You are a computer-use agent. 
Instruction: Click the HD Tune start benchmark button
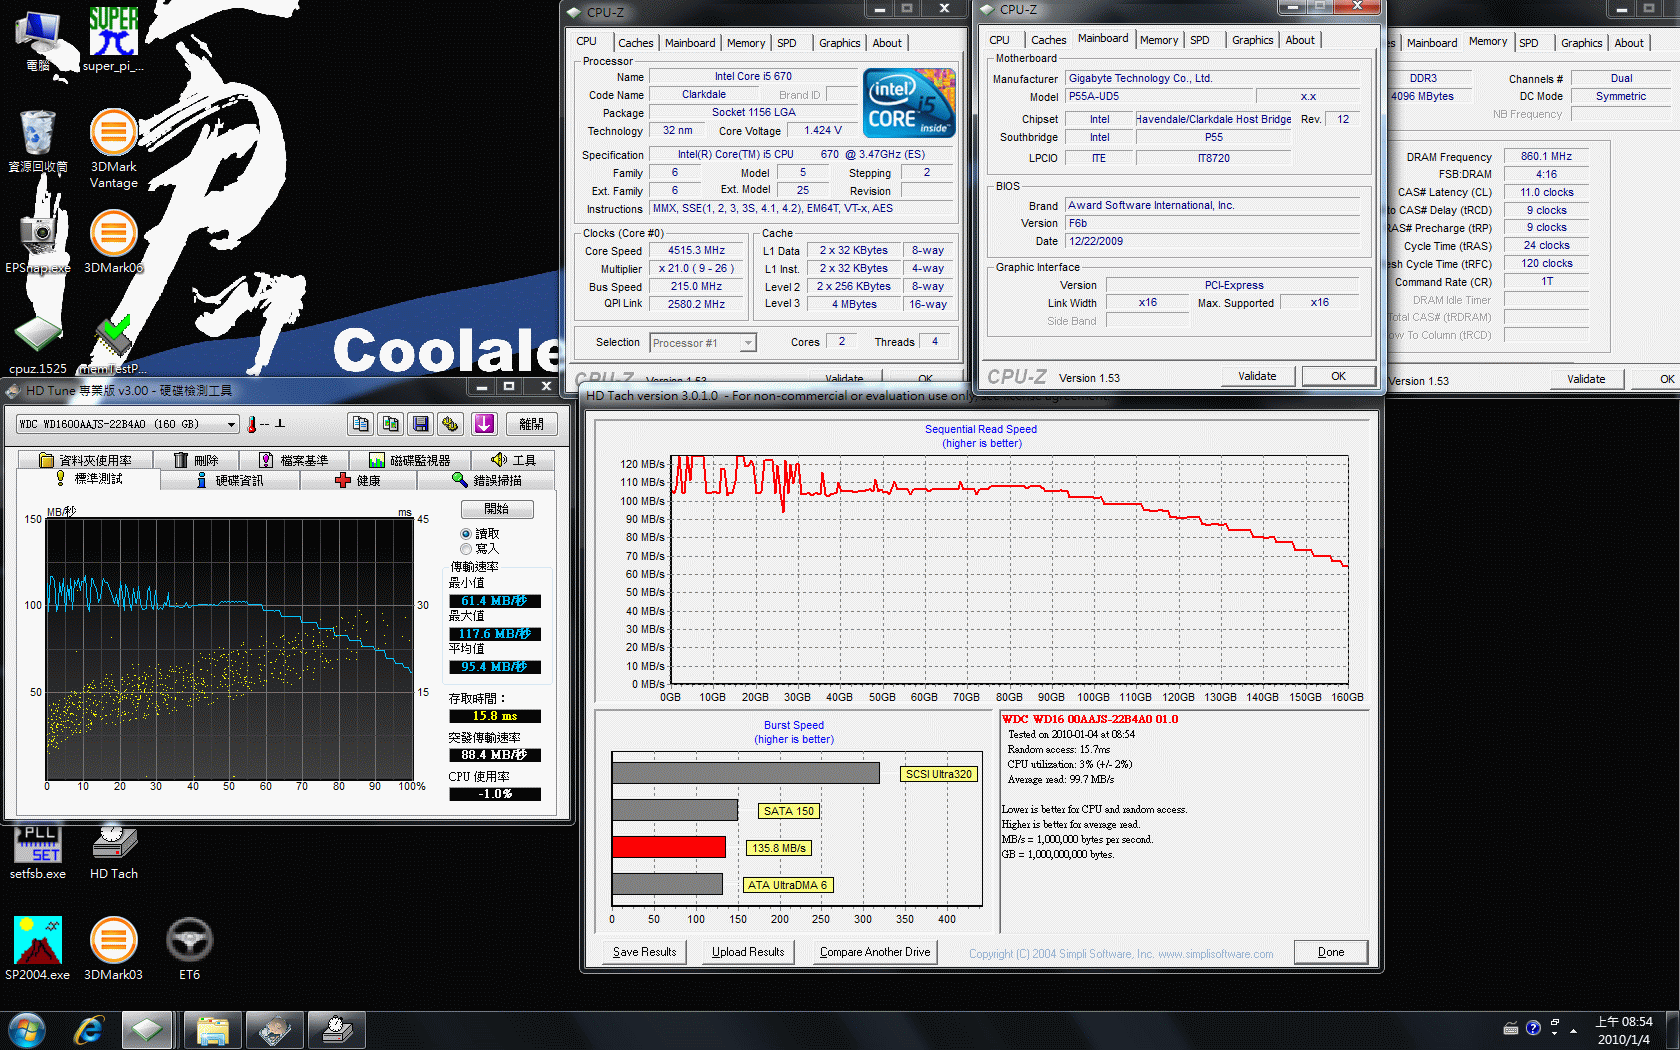point(497,509)
